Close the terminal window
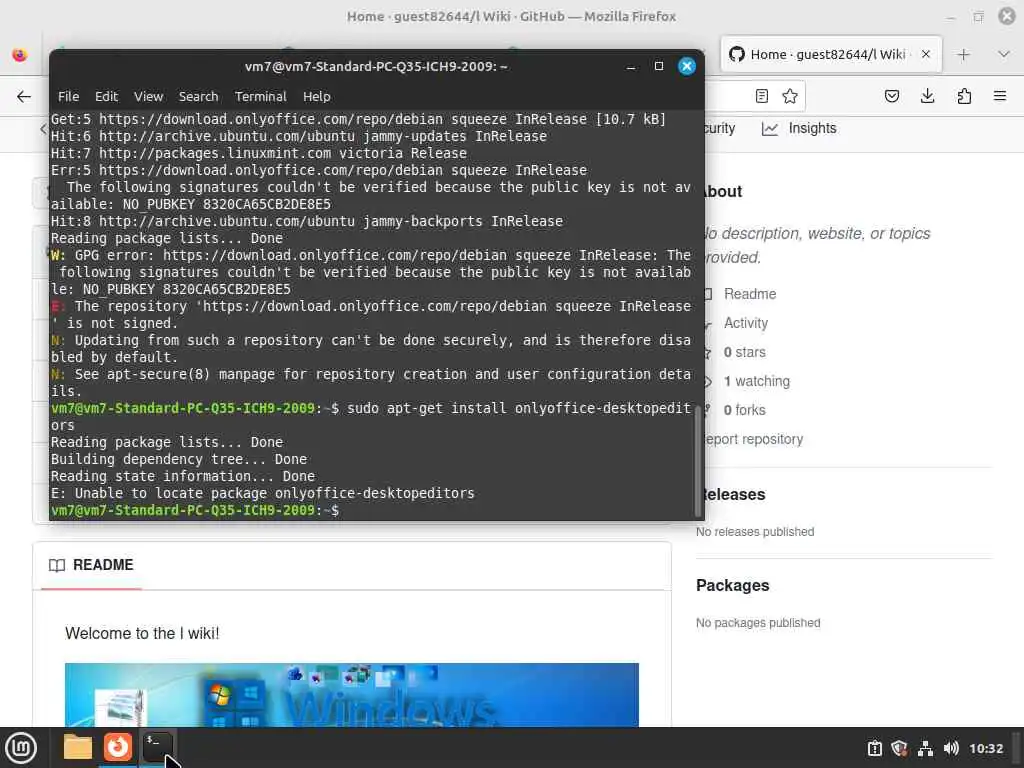The image size is (1024, 768). [x=687, y=67]
